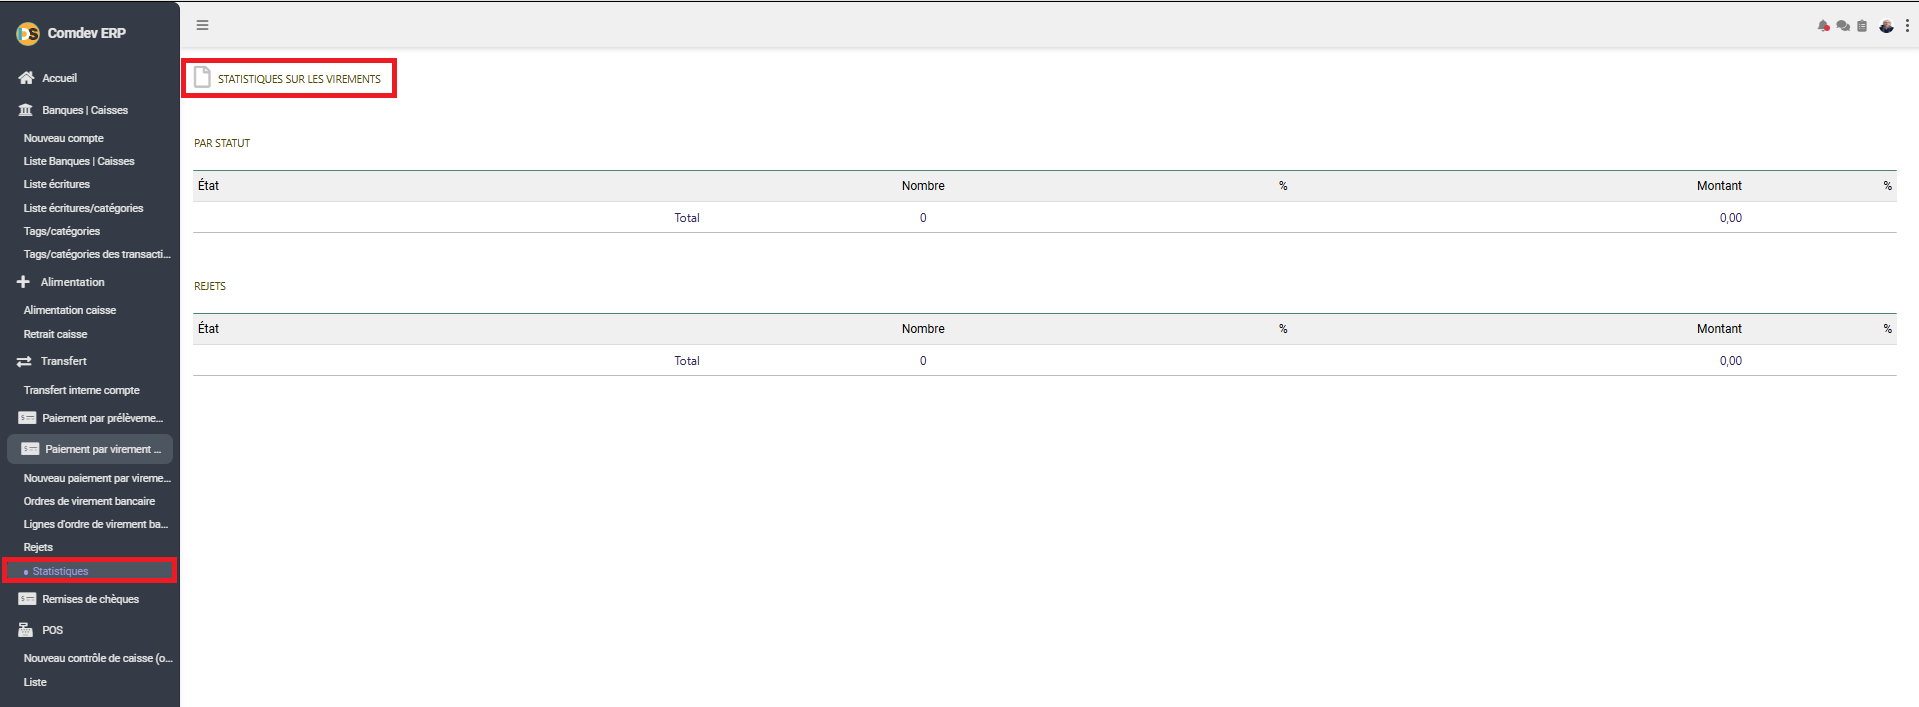Expand Remises de chèques menu

[90, 599]
